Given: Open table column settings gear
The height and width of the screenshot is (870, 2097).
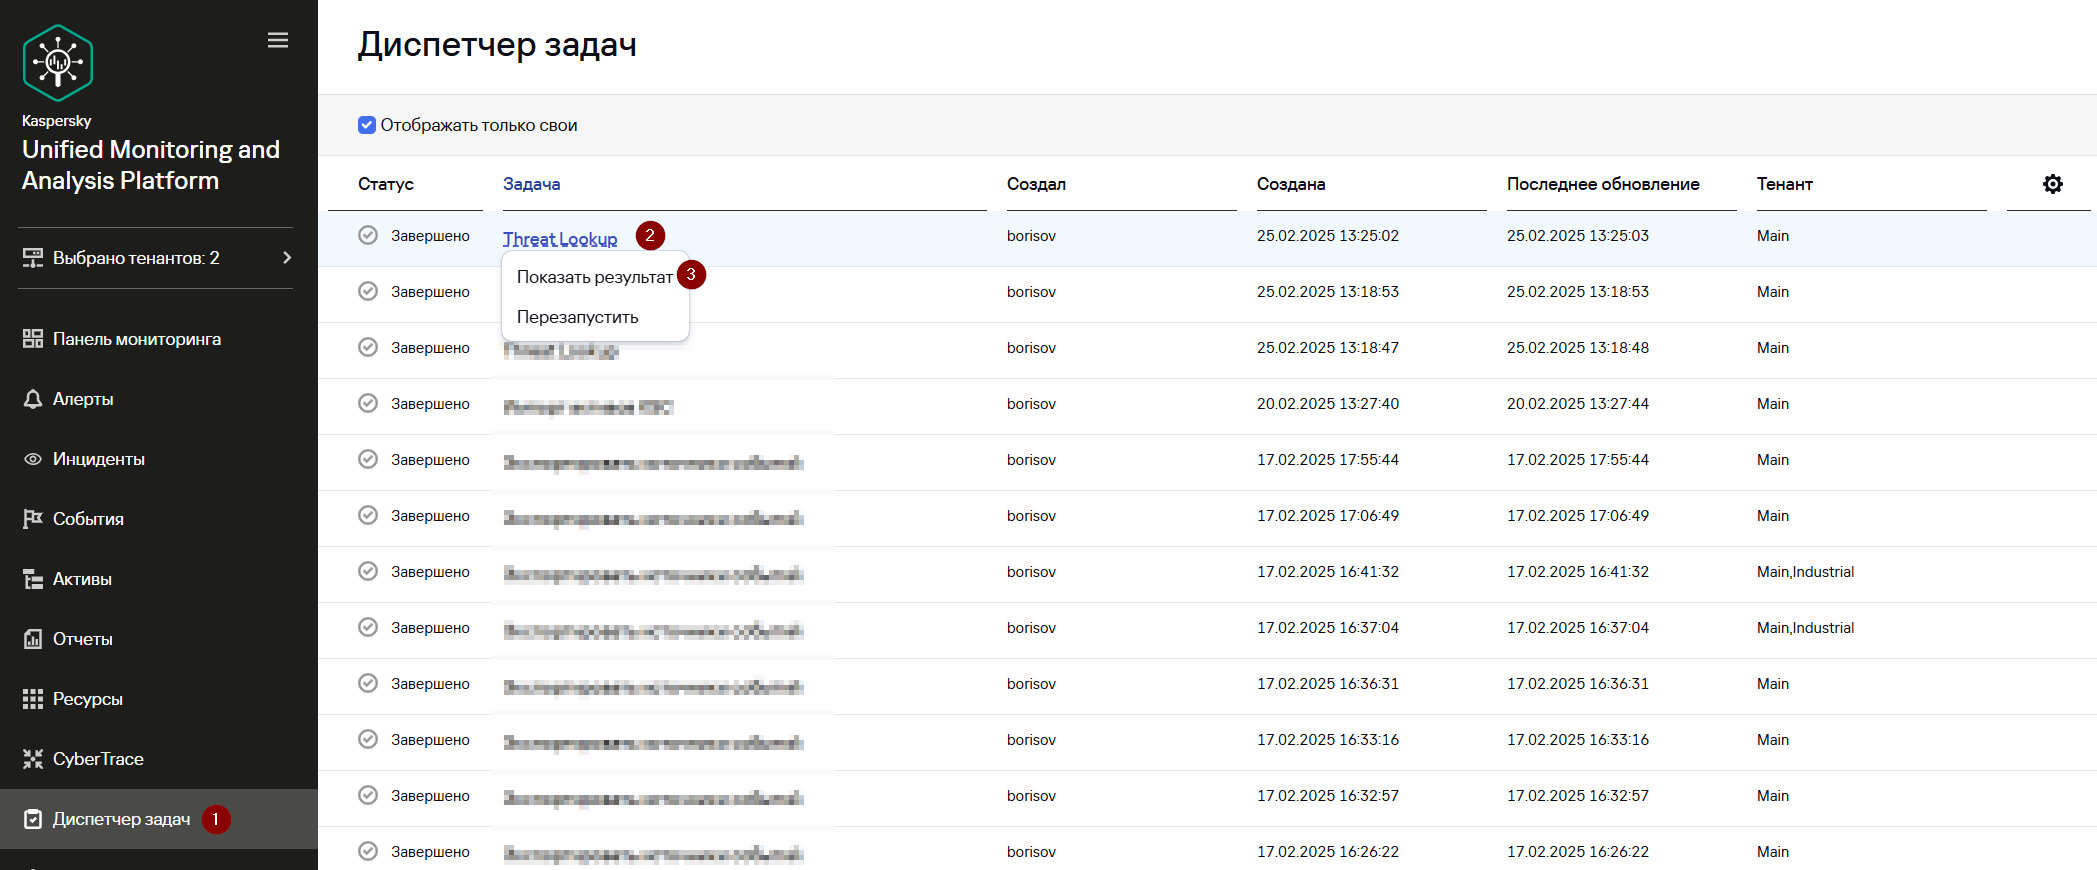Looking at the screenshot, I should (2053, 184).
